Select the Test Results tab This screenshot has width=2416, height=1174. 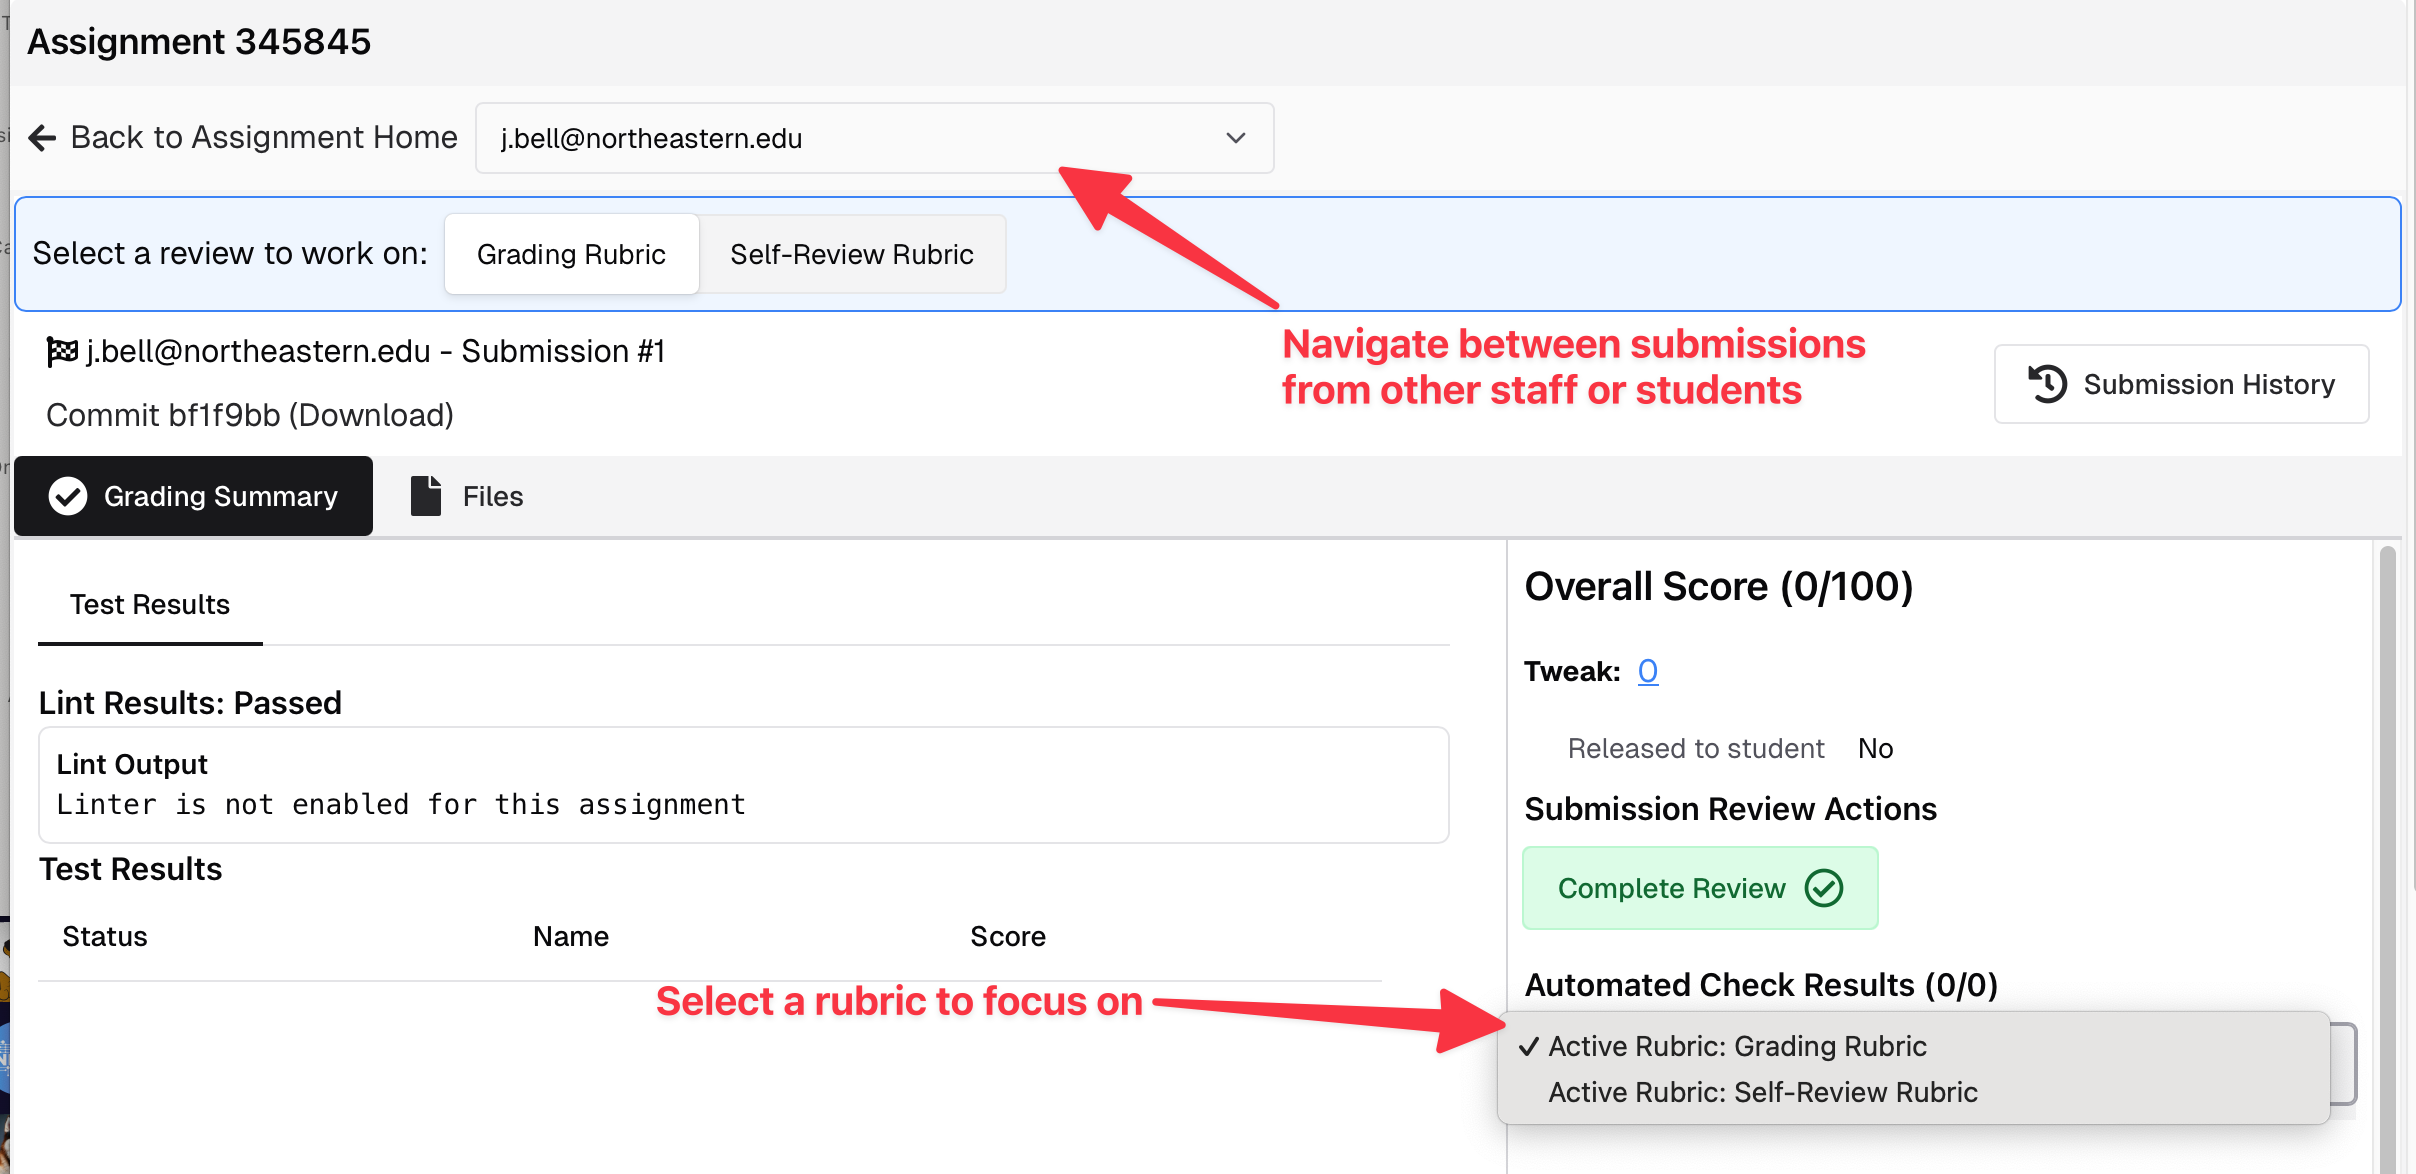point(148,603)
